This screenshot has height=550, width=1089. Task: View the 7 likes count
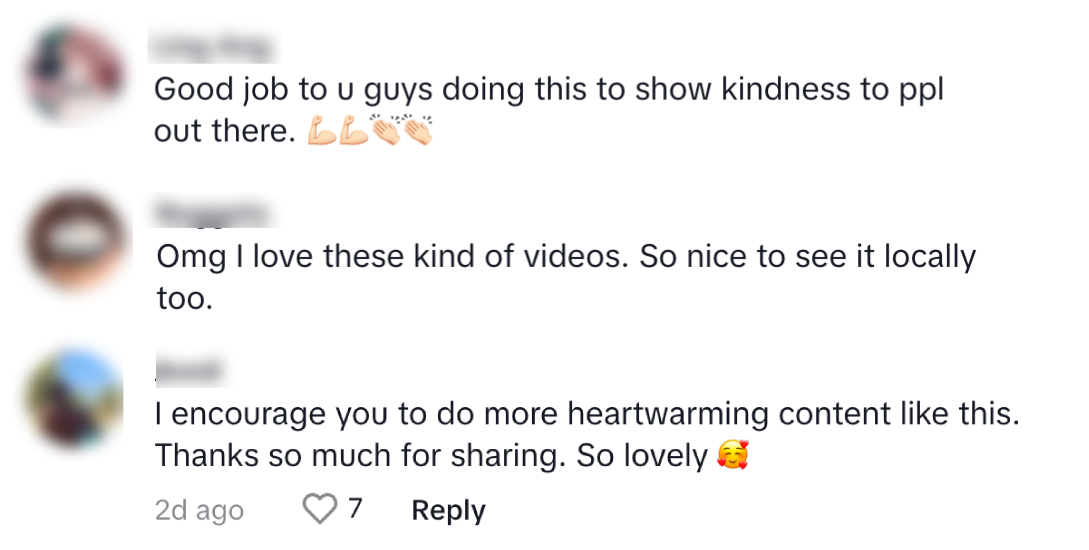tap(354, 510)
